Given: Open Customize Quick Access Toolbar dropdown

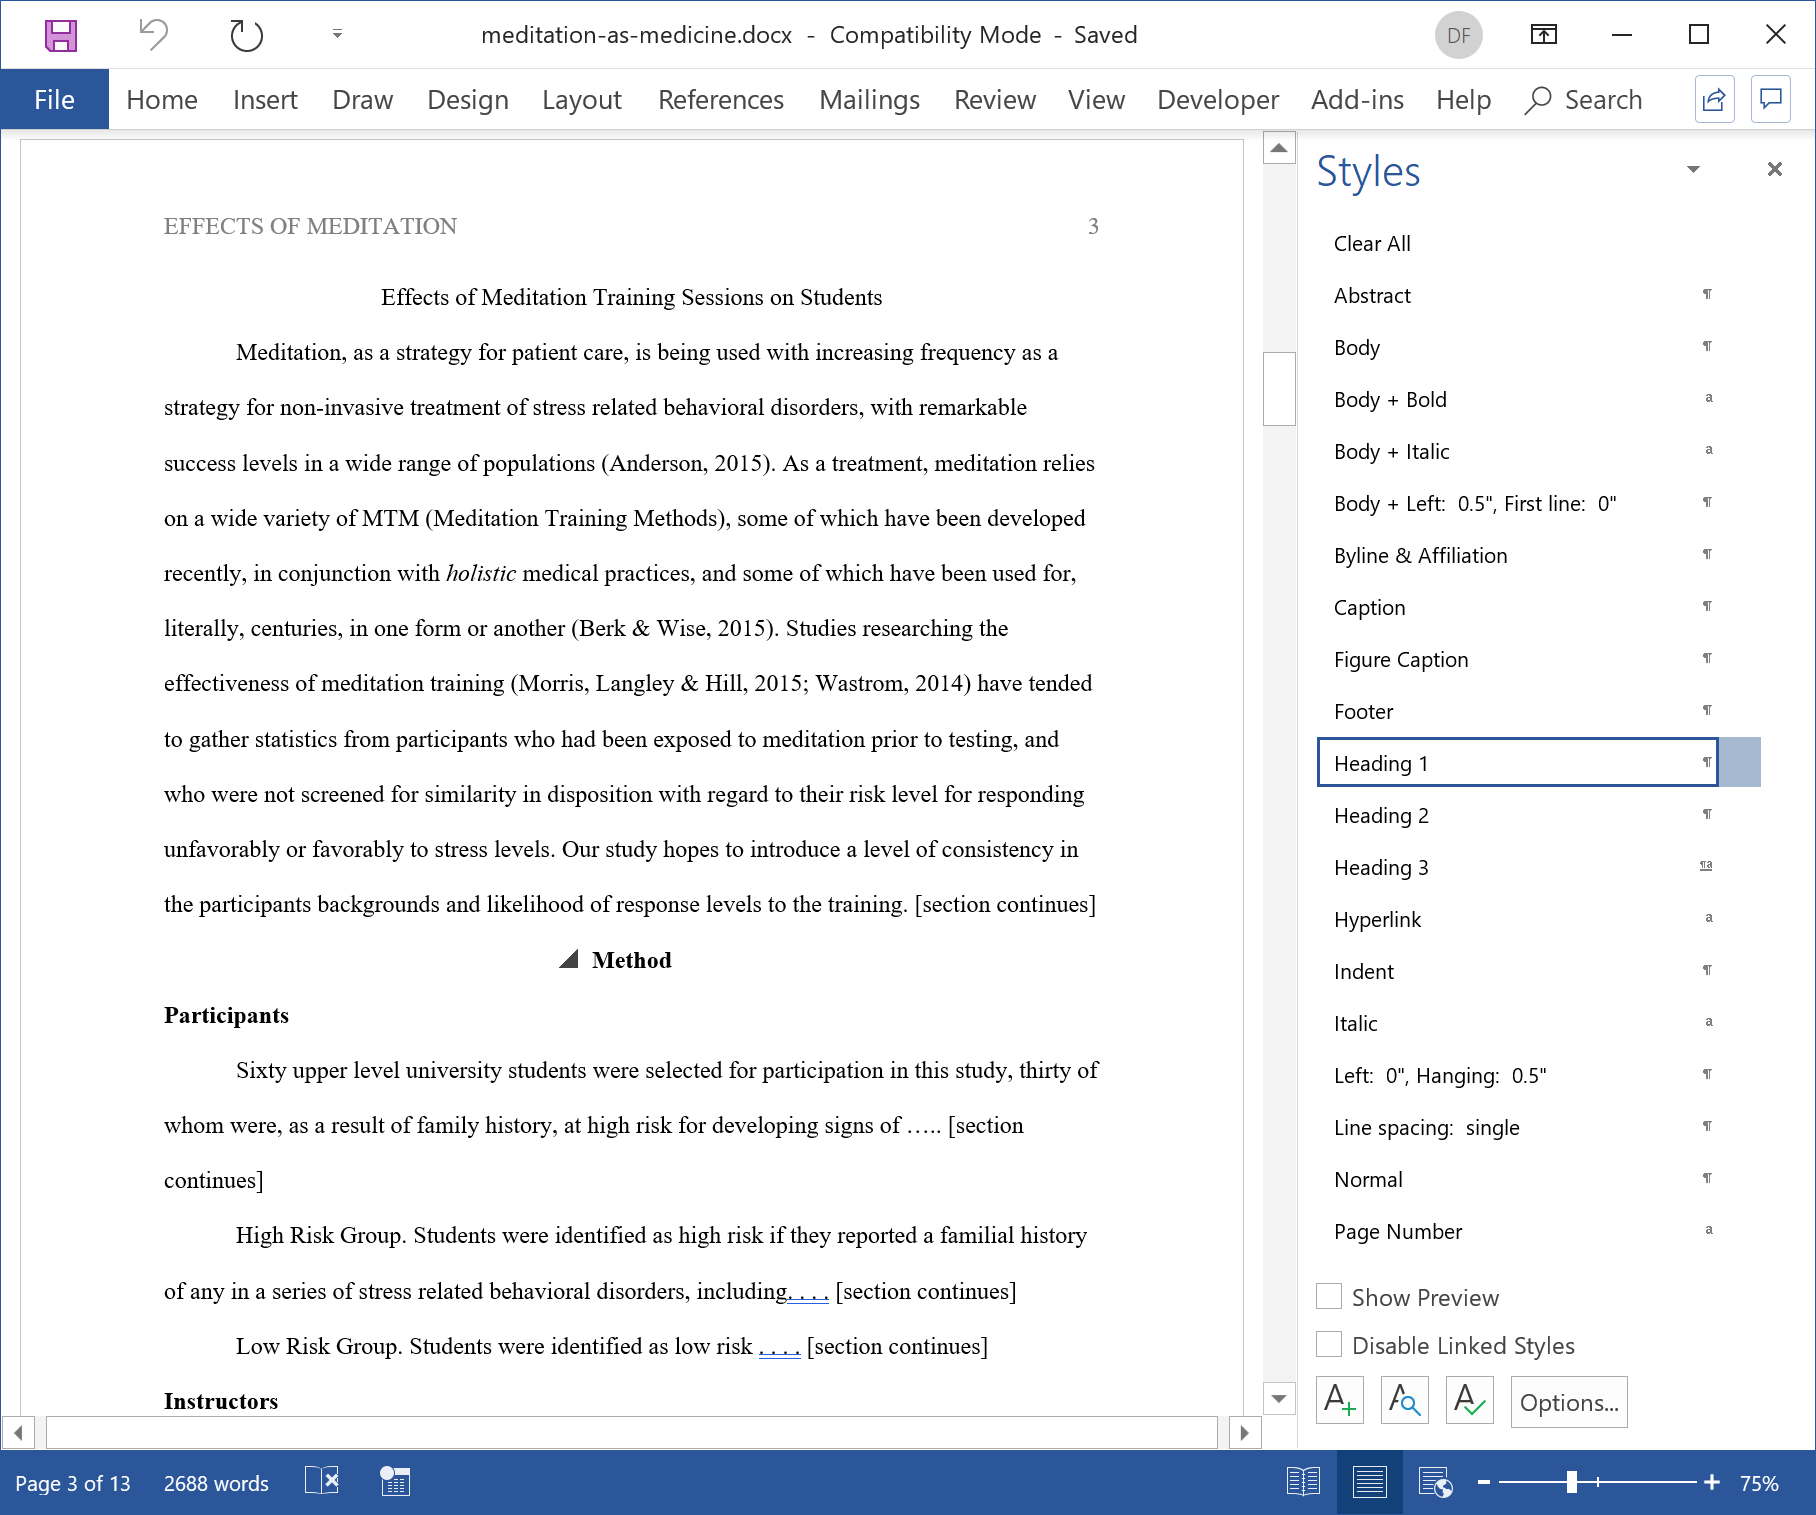Looking at the screenshot, I should 337,35.
